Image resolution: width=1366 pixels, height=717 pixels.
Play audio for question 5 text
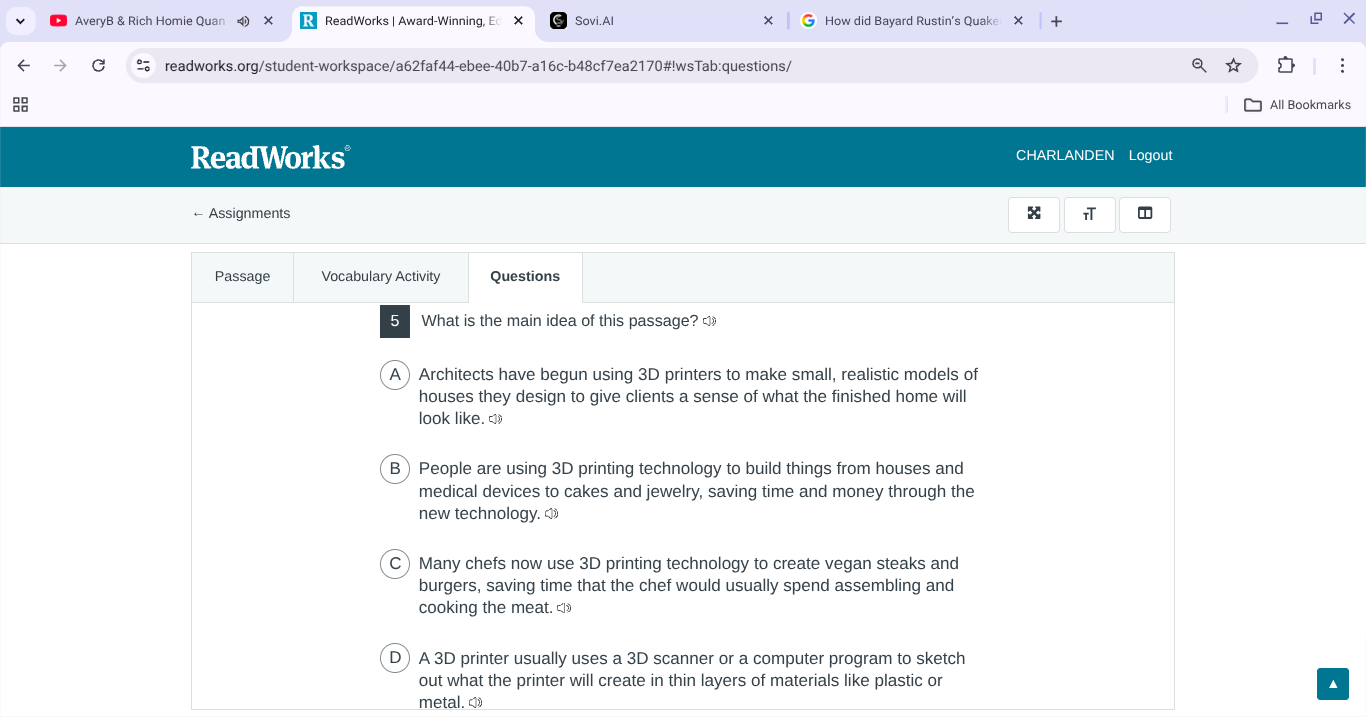coord(709,321)
